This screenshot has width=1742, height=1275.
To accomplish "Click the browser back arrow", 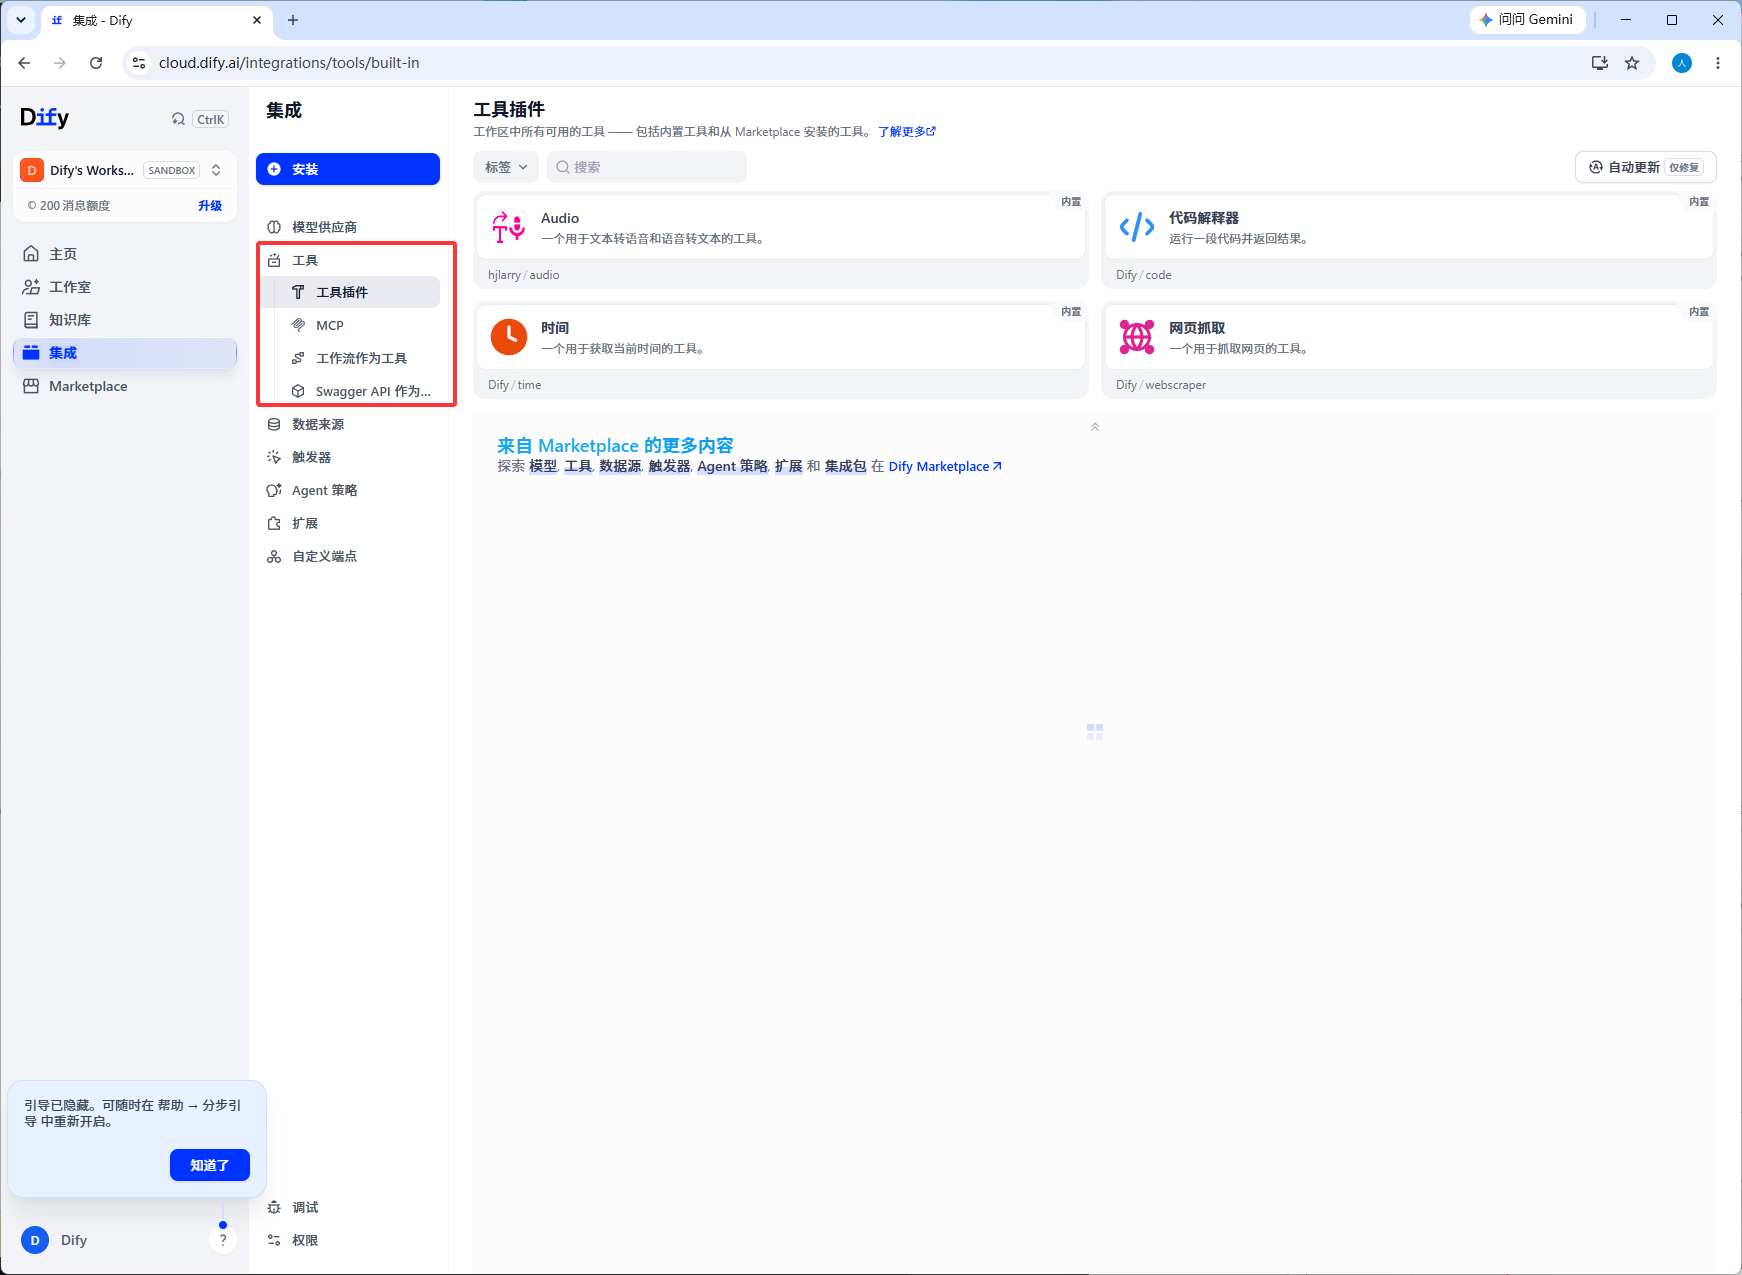I will click(24, 63).
